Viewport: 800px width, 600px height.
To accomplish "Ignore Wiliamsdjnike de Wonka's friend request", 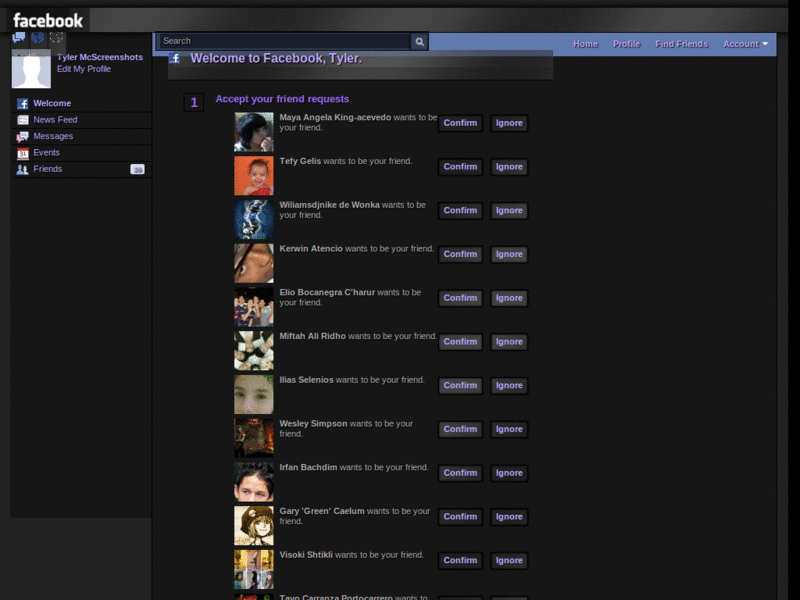I will [x=509, y=211].
